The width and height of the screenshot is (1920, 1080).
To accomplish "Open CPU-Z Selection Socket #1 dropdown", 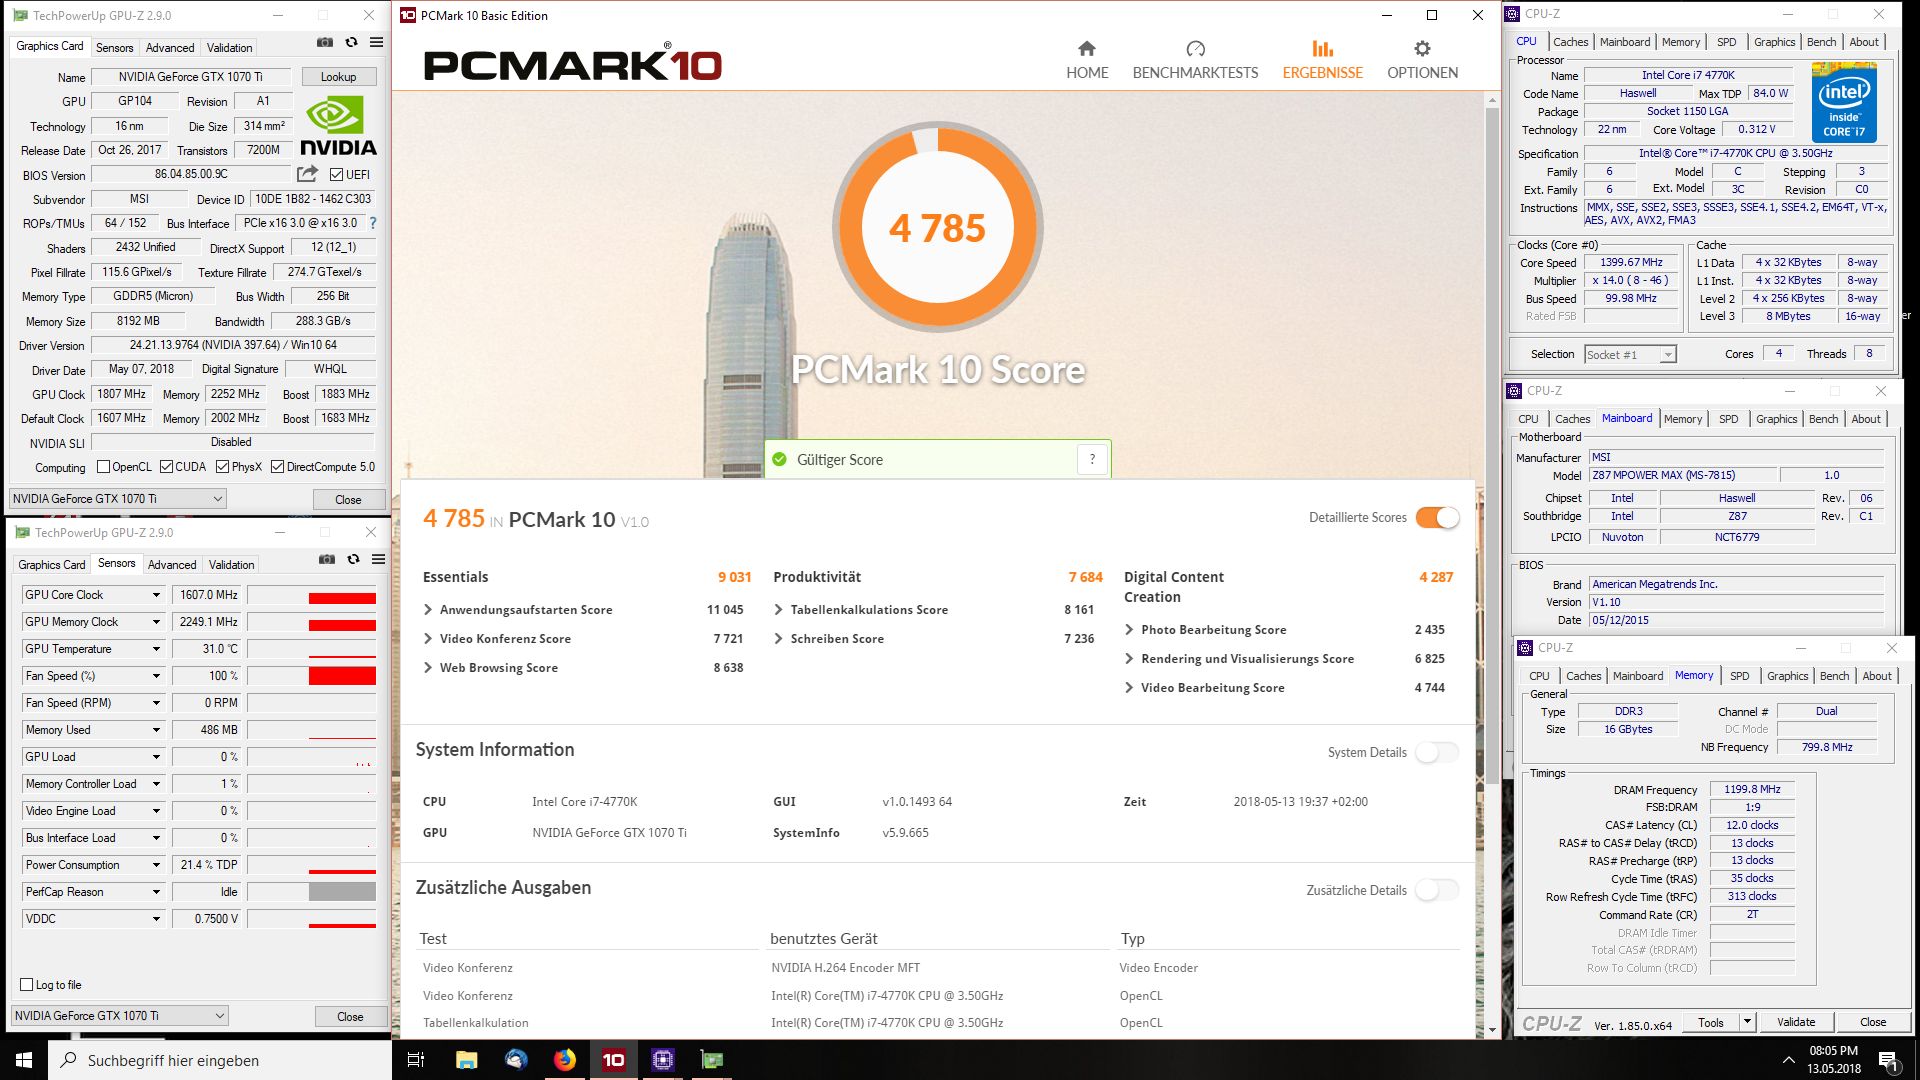I will click(x=1630, y=354).
